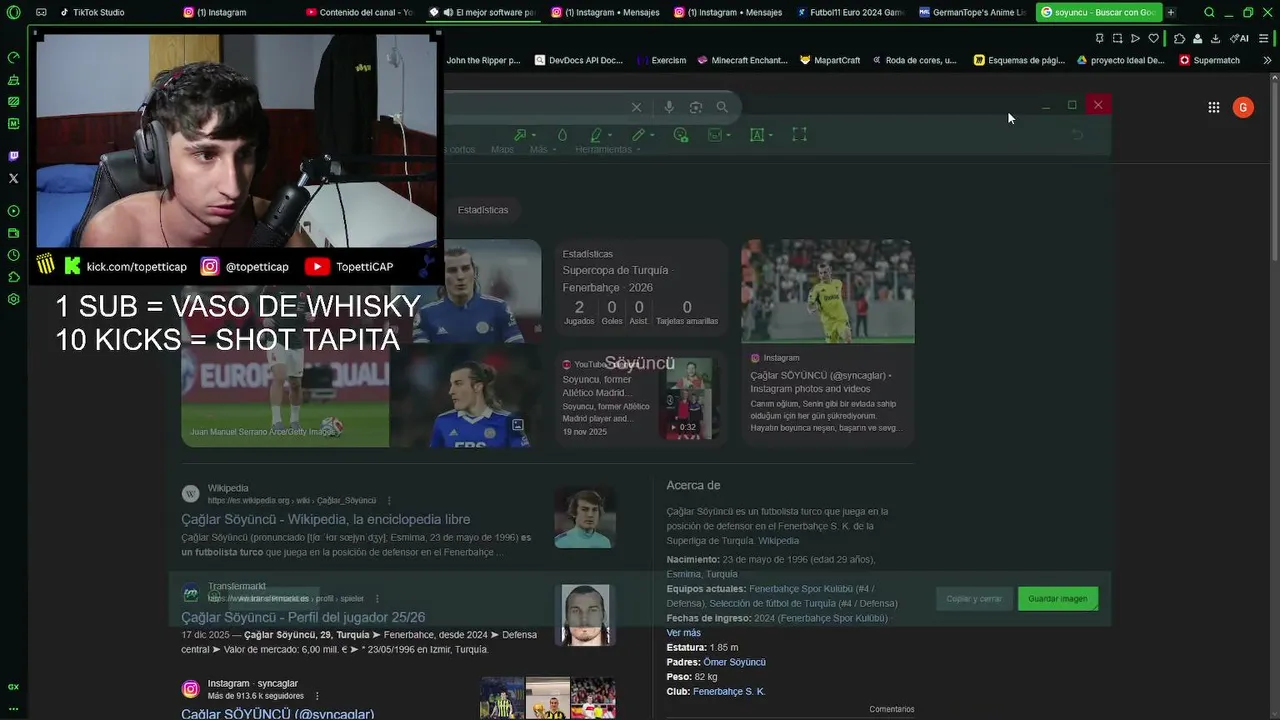Image resolution: width=1280 pixels, height=720 pixels.
Task: Open the Google apps grid
Action: pyautogui.click(x=1214, y=107)
